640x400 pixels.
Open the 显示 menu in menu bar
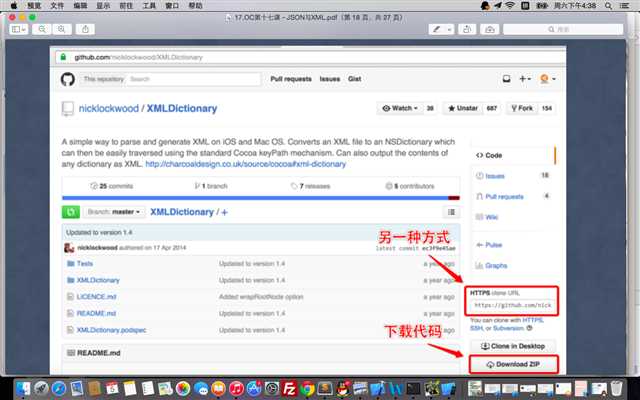pos(103,6)
